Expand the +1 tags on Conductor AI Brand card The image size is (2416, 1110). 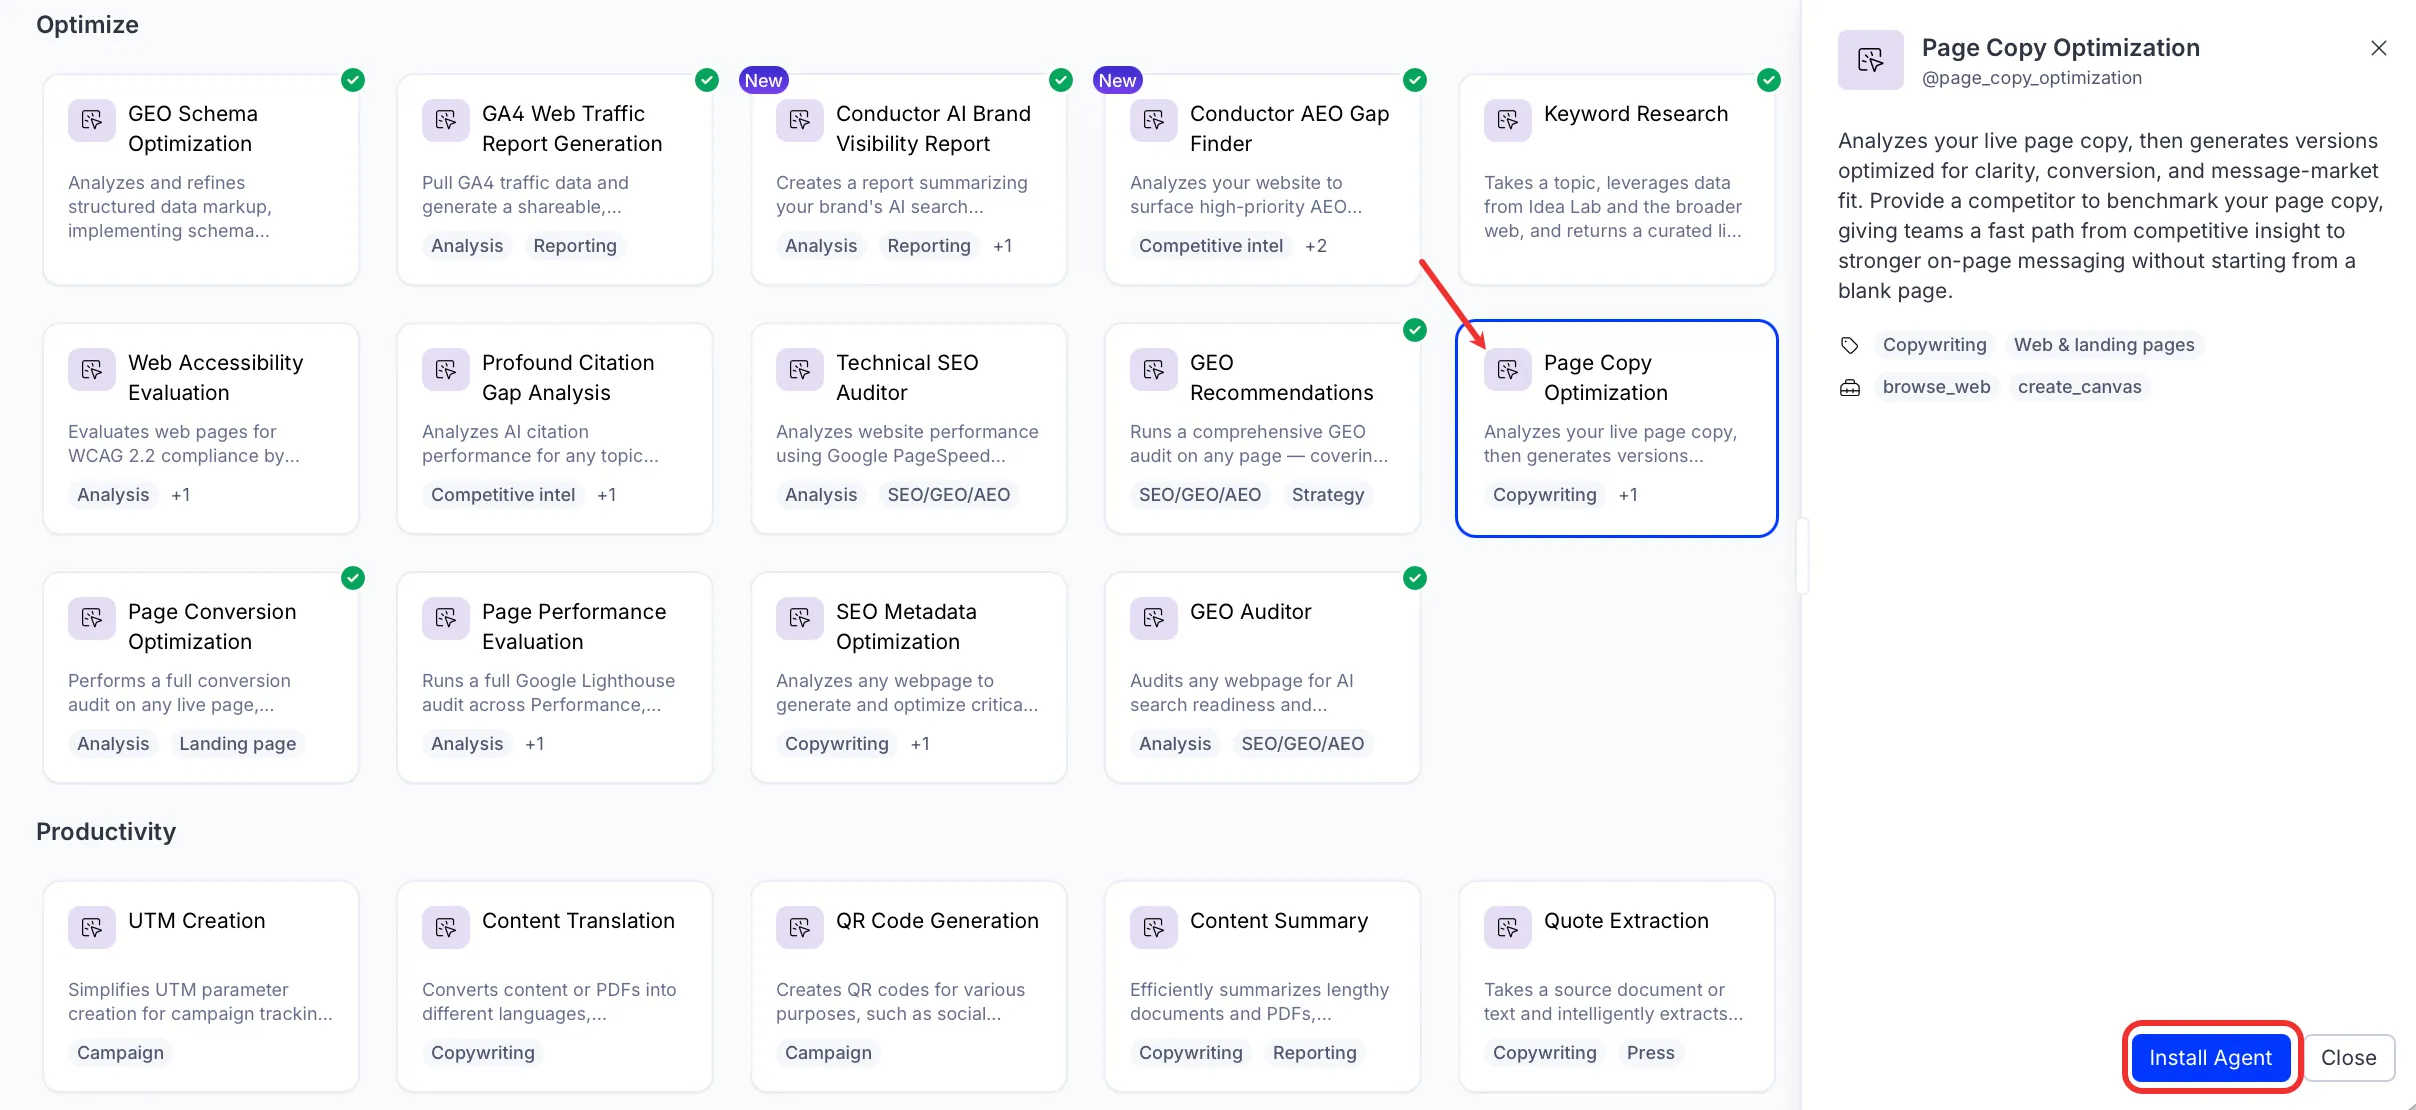[x=1002, y=246]
